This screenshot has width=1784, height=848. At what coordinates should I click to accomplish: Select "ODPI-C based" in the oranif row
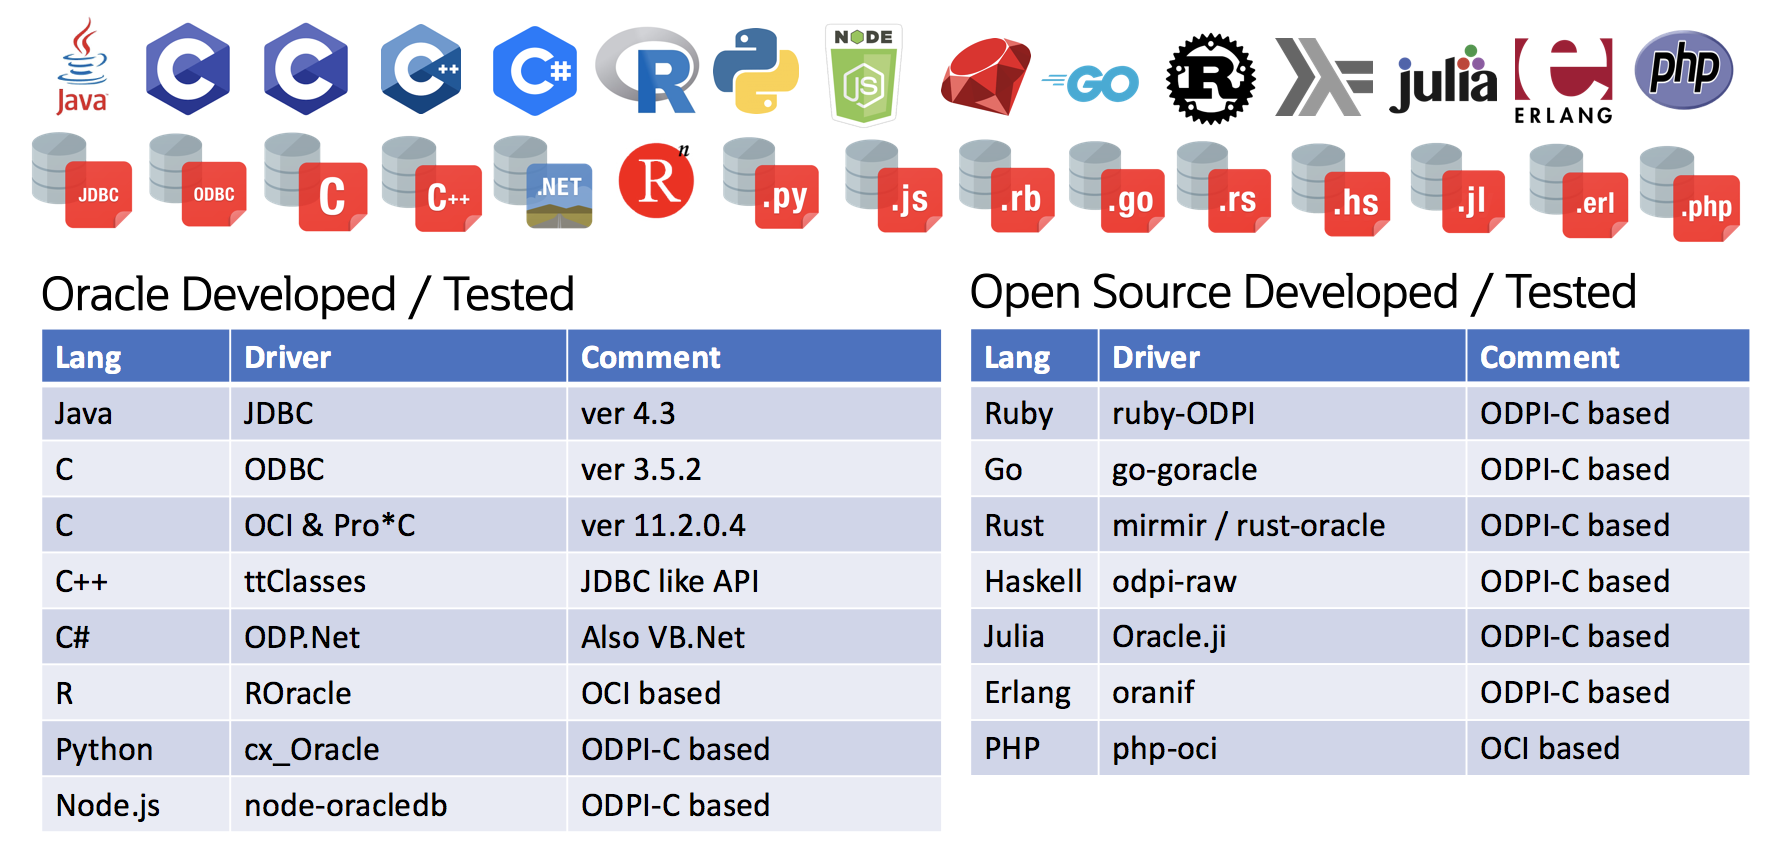click(1608, 692)
